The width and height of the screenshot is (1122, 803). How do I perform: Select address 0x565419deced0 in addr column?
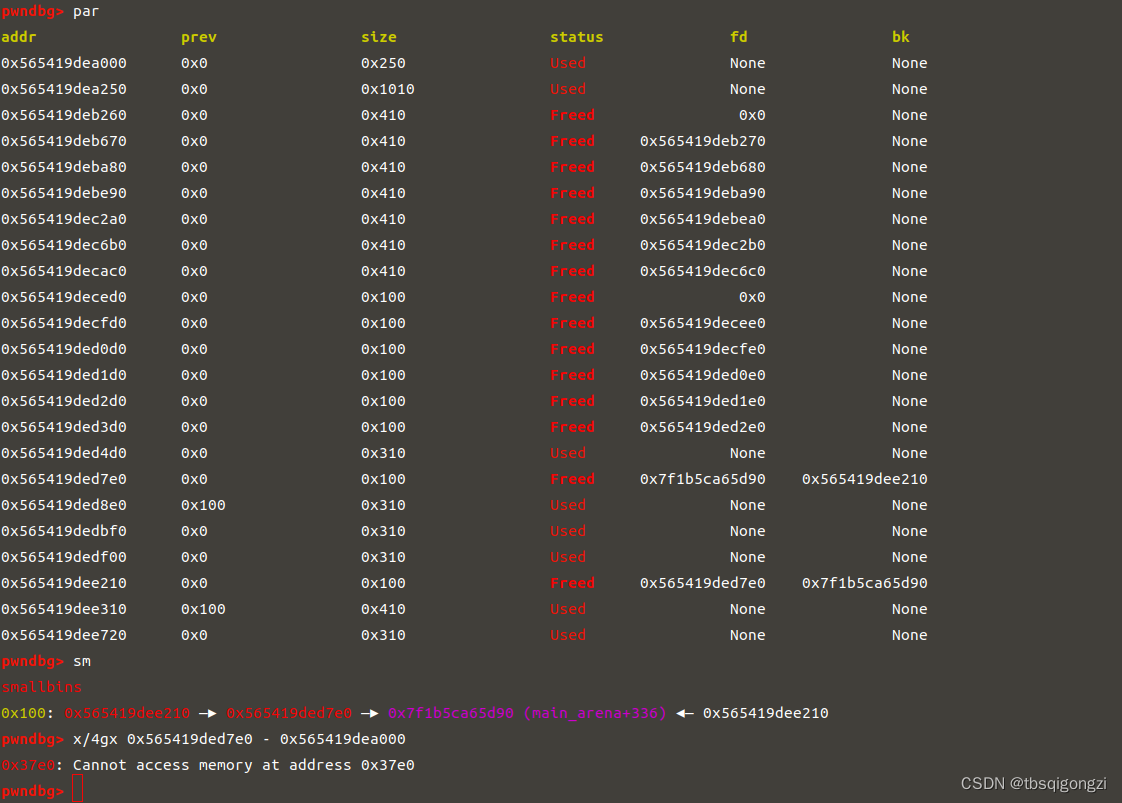point(64,297)
